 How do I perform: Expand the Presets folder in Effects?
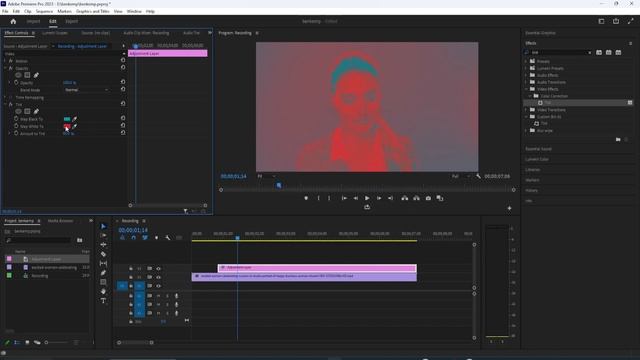526,61
